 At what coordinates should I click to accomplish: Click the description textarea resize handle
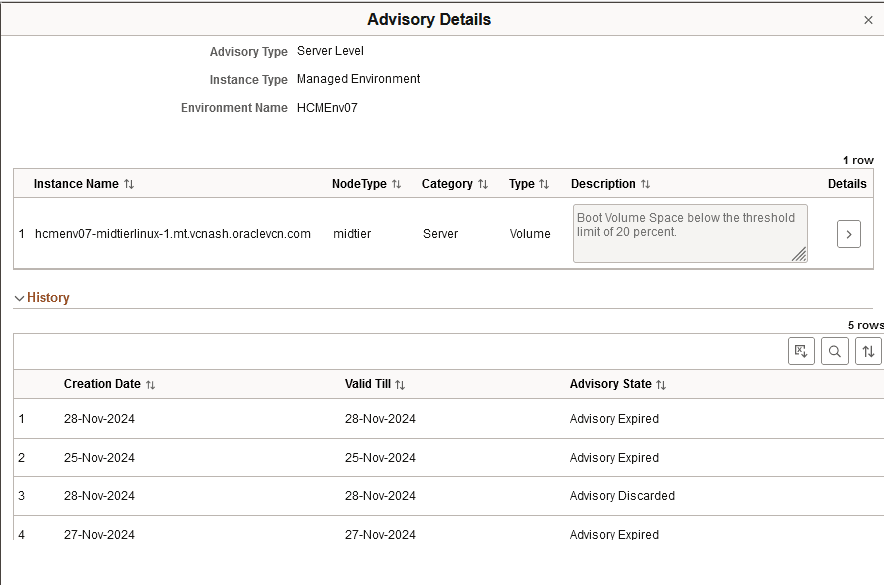coord(800,253)
